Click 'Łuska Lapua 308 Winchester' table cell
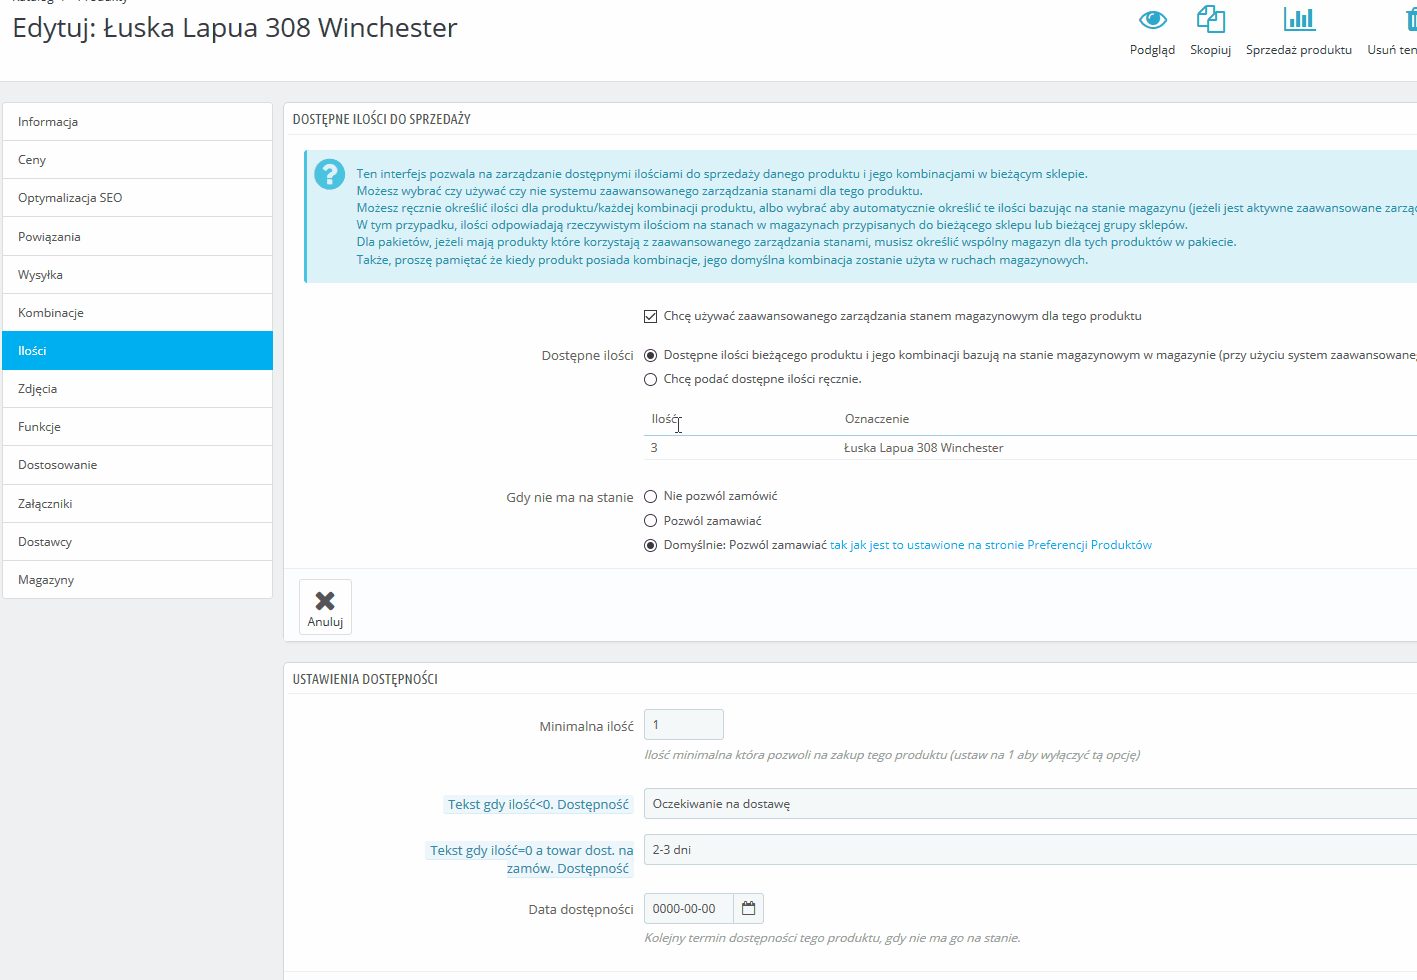This screenshot has width=1417, height=980. [924, 448]
